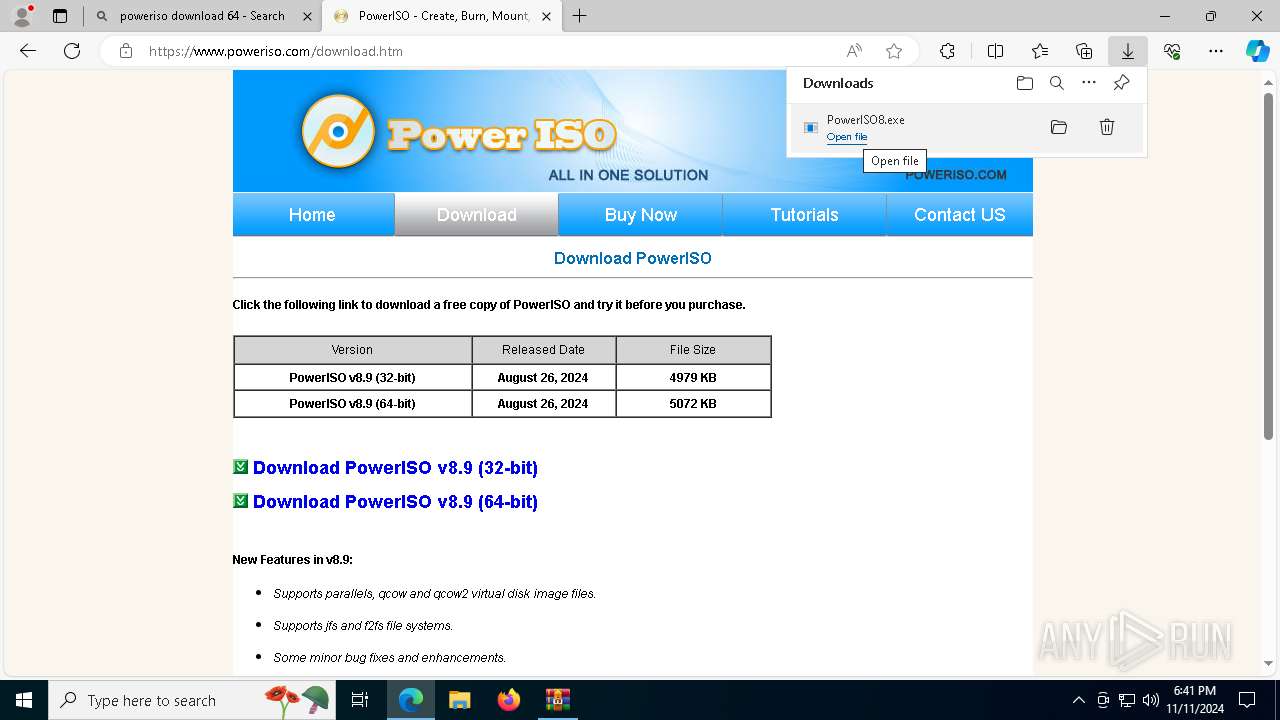The width and height of the screenshot is (1280, 720).
Task: Open the Favorites list icon
Action: [1040, 51]
